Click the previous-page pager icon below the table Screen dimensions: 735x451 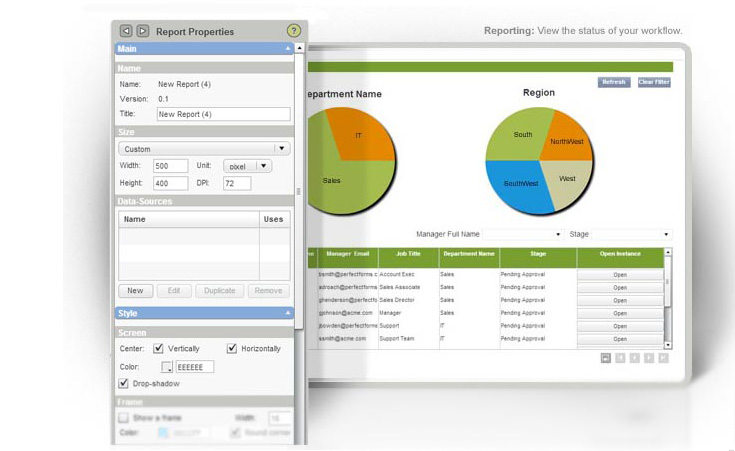(634, 358)
